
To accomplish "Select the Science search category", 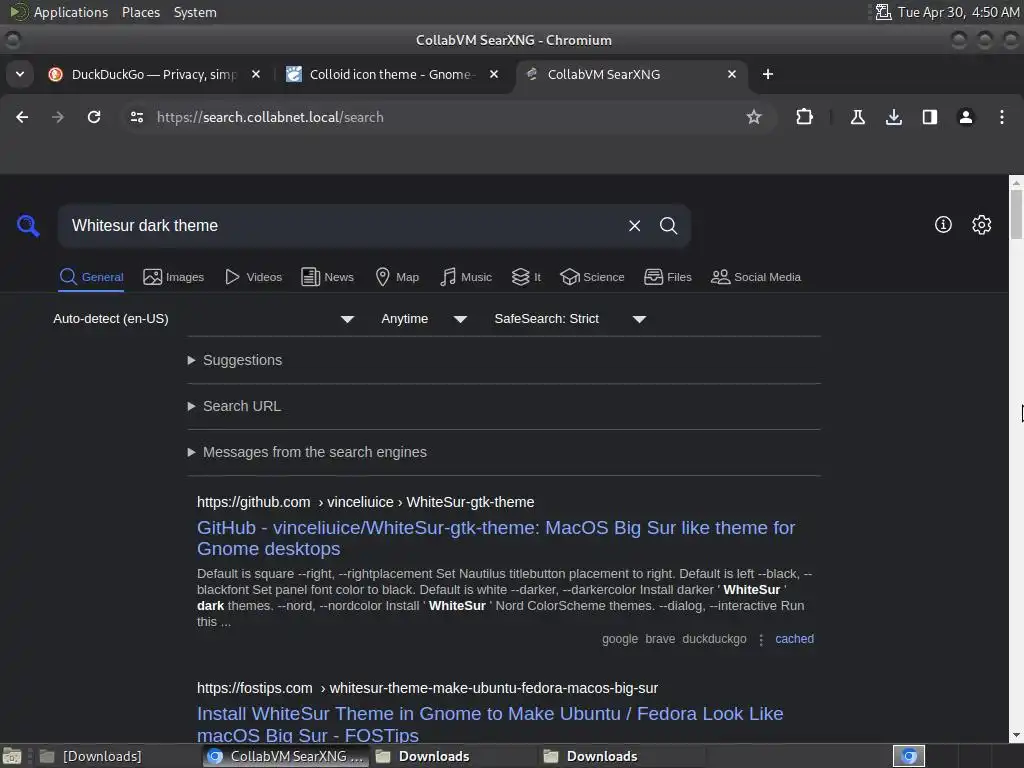I will (592, 277).
